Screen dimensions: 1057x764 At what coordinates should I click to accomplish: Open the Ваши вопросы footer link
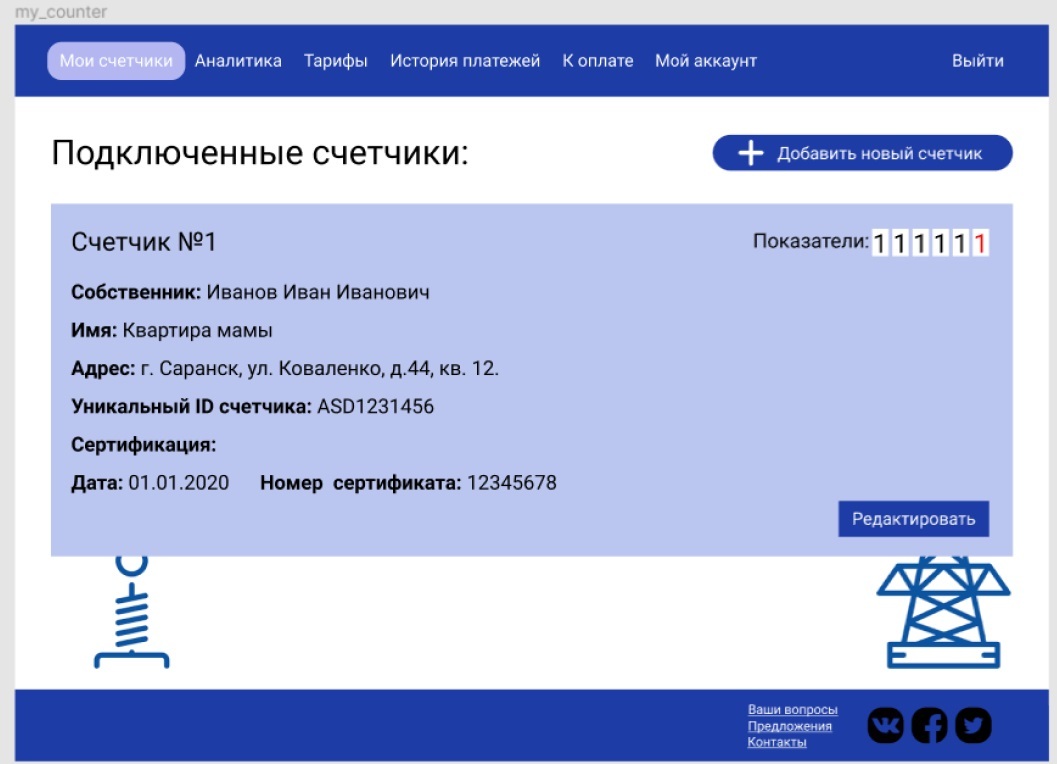pyautogui.click(x=792, y=710)
